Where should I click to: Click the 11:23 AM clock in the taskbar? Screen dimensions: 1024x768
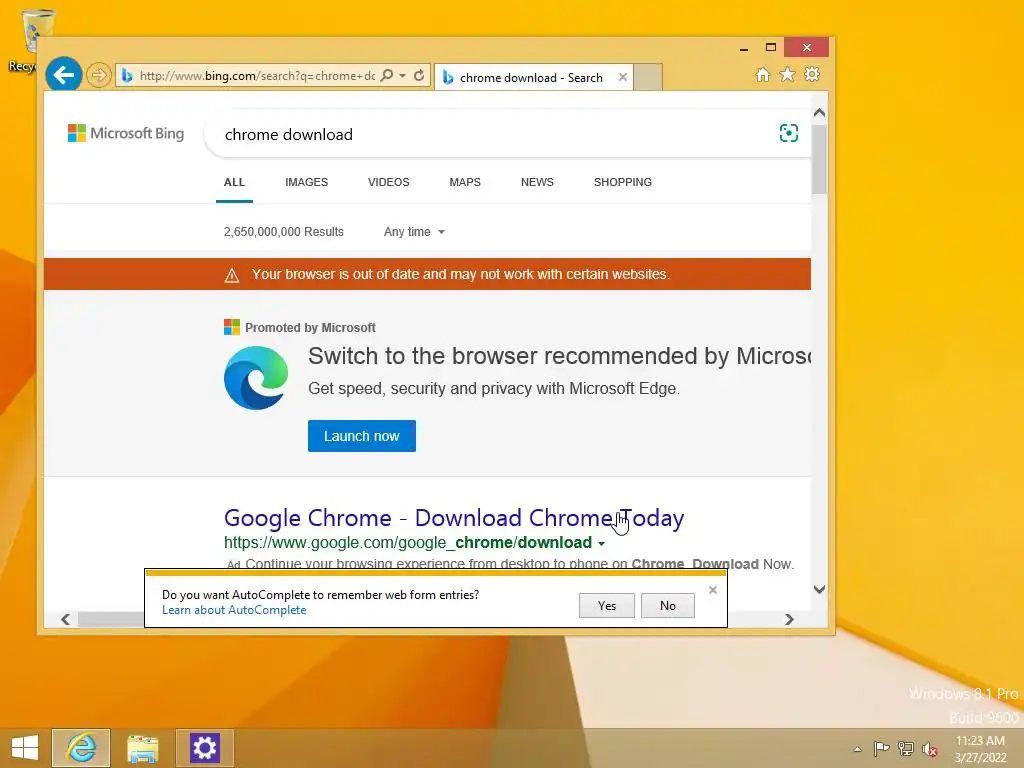click(980, 741)
